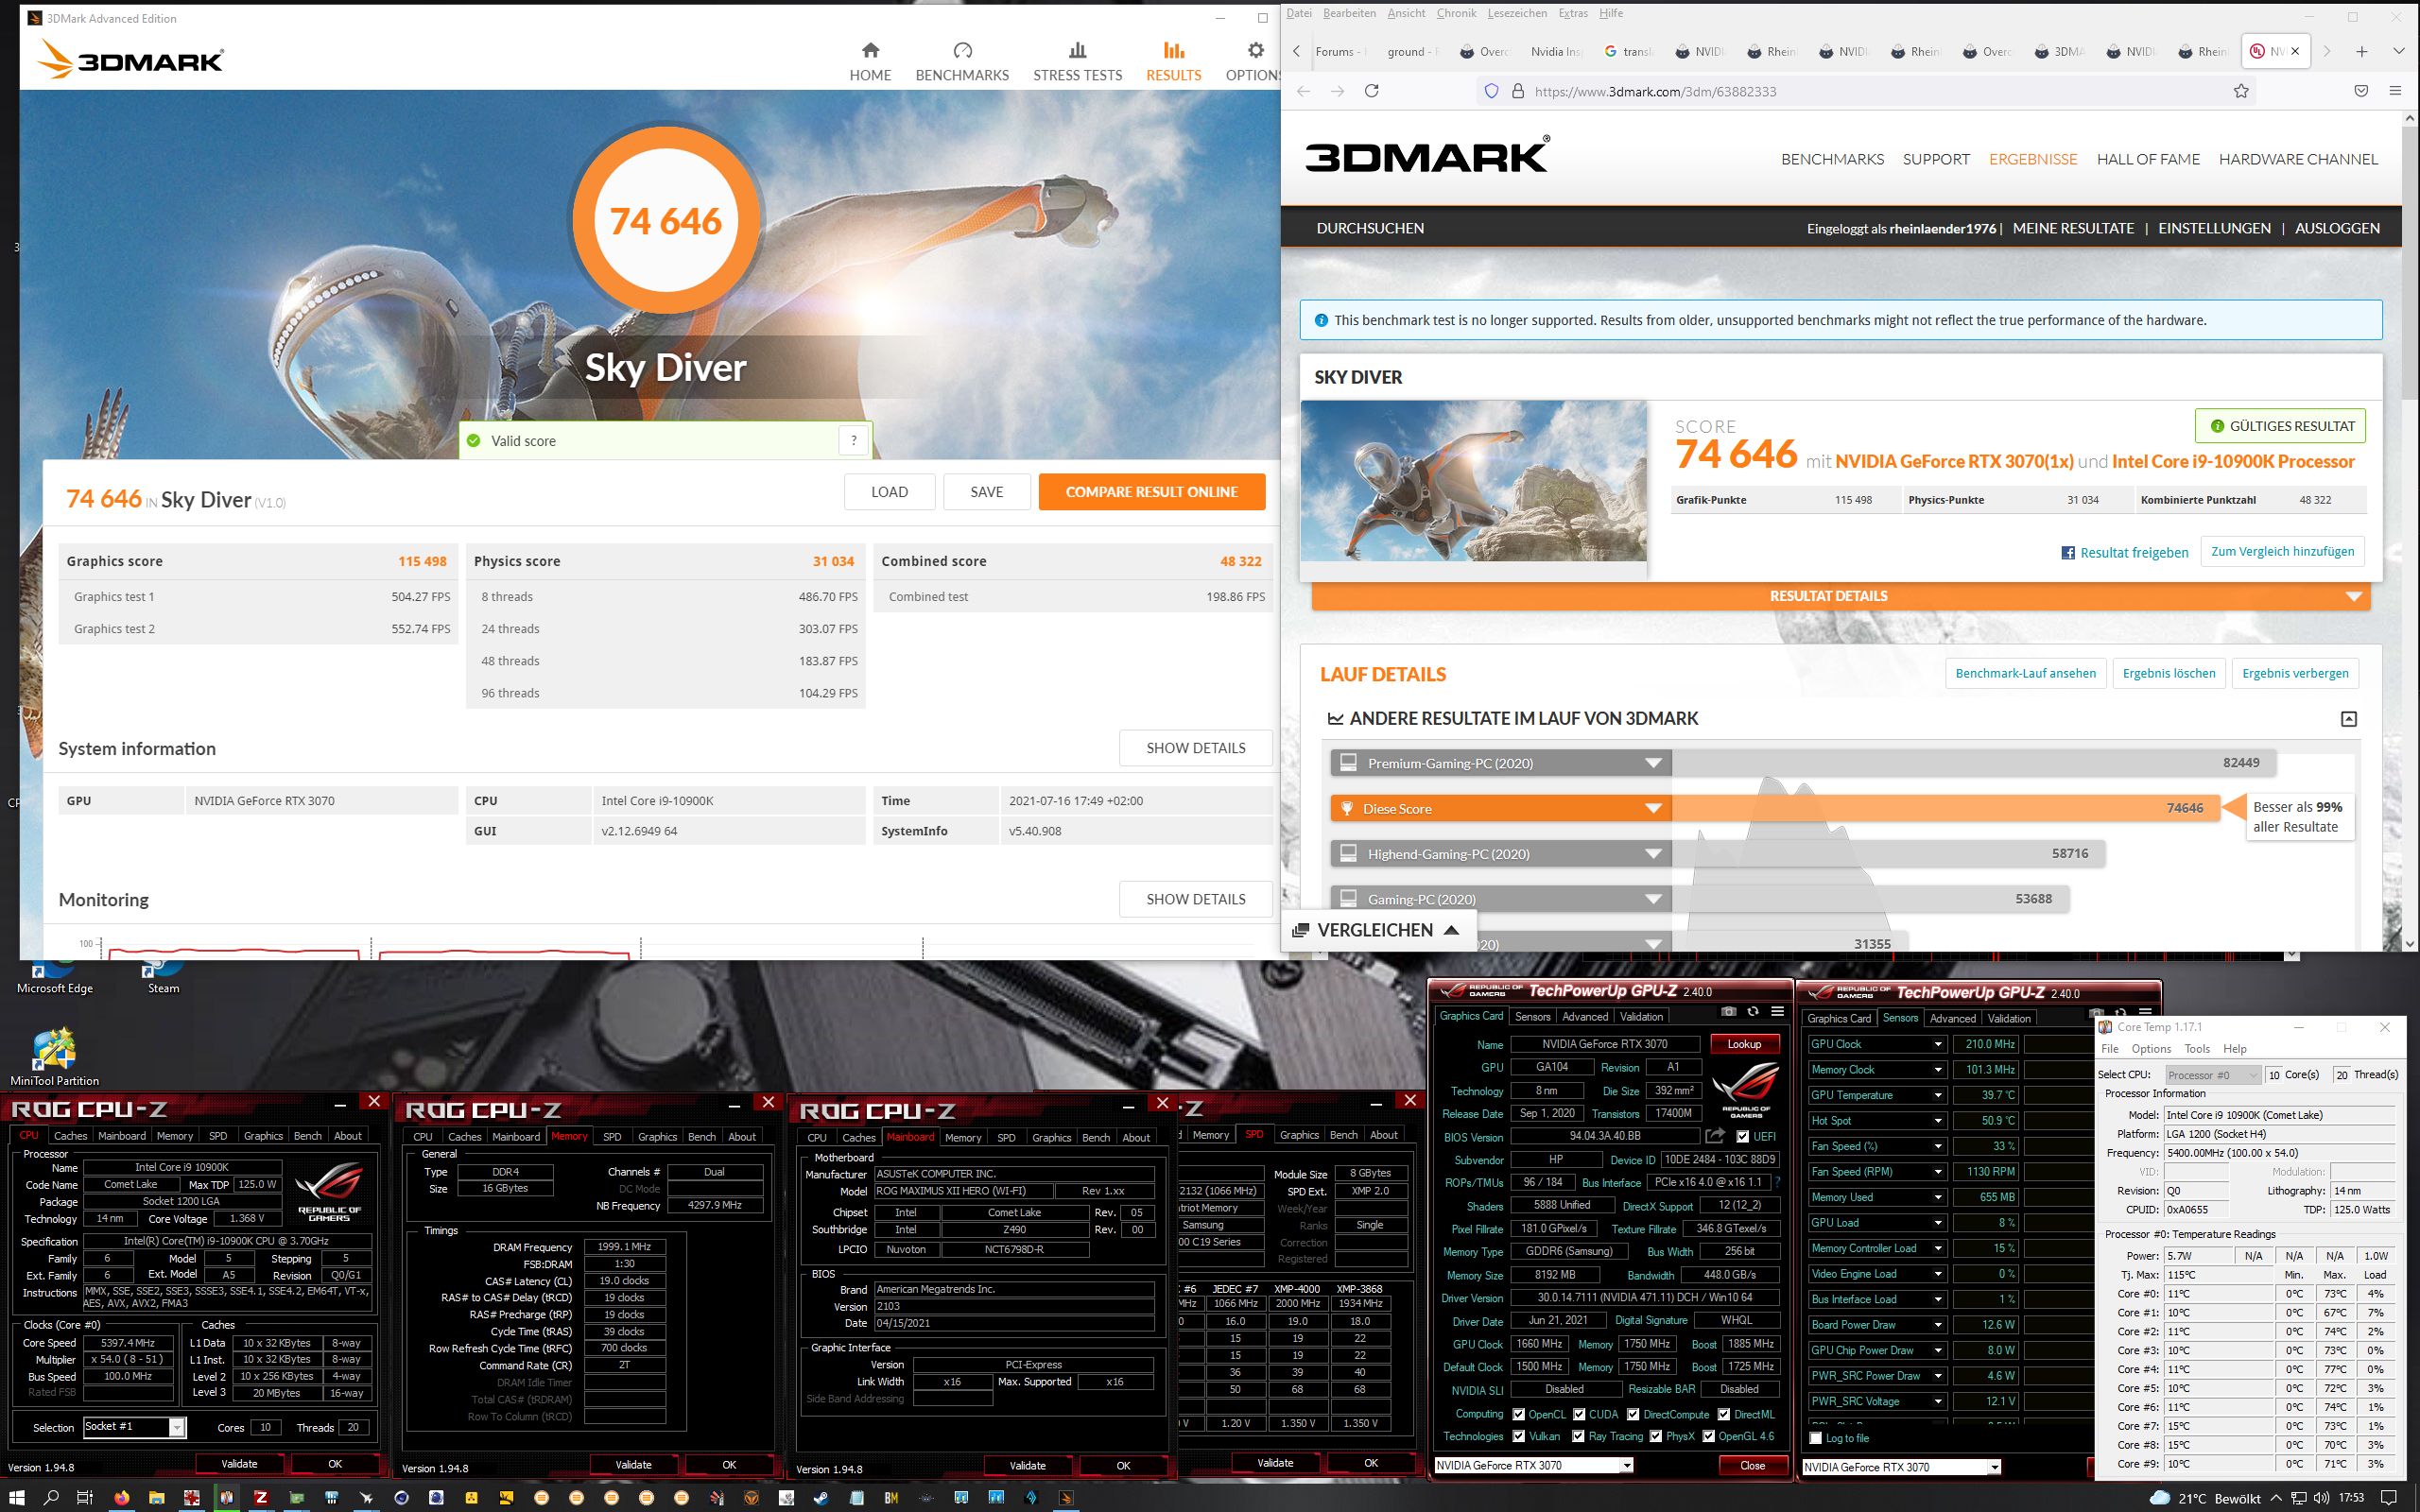
Task: Click the Bus Interface question mark in GPU-Z
Action: [1778, 1182]
